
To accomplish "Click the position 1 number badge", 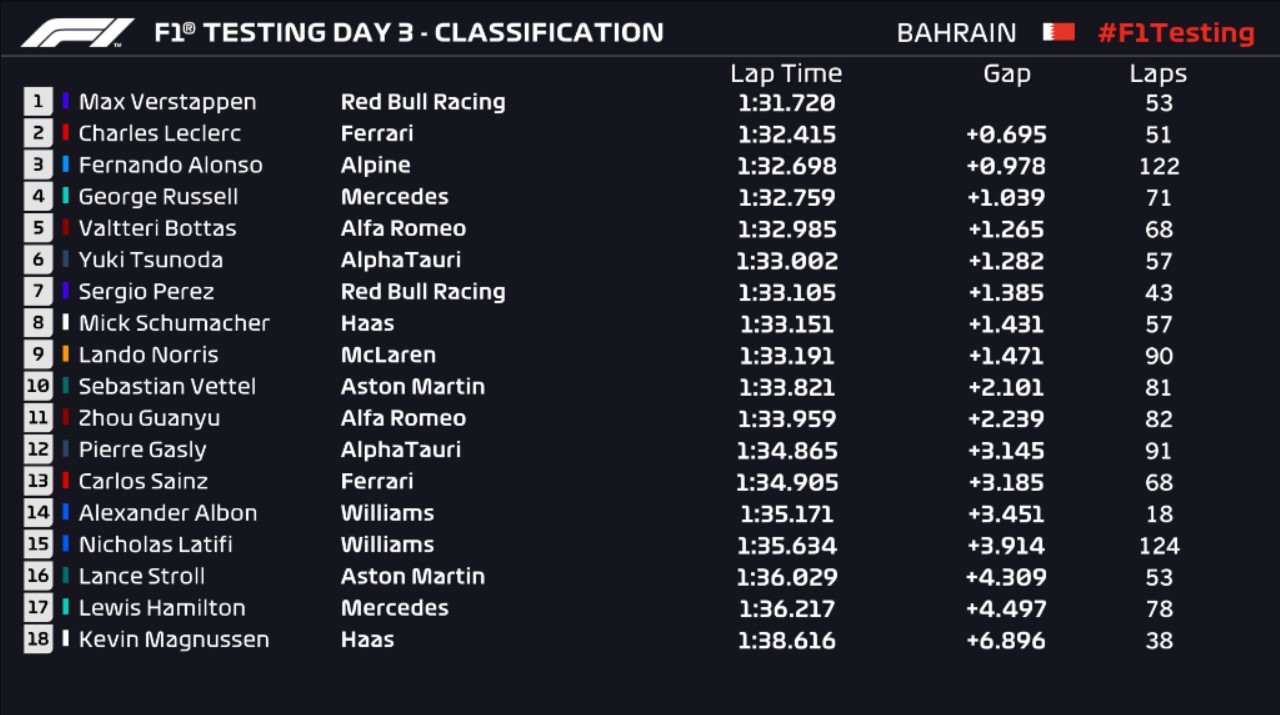I will pyautogui.click(x=38, y=101).
